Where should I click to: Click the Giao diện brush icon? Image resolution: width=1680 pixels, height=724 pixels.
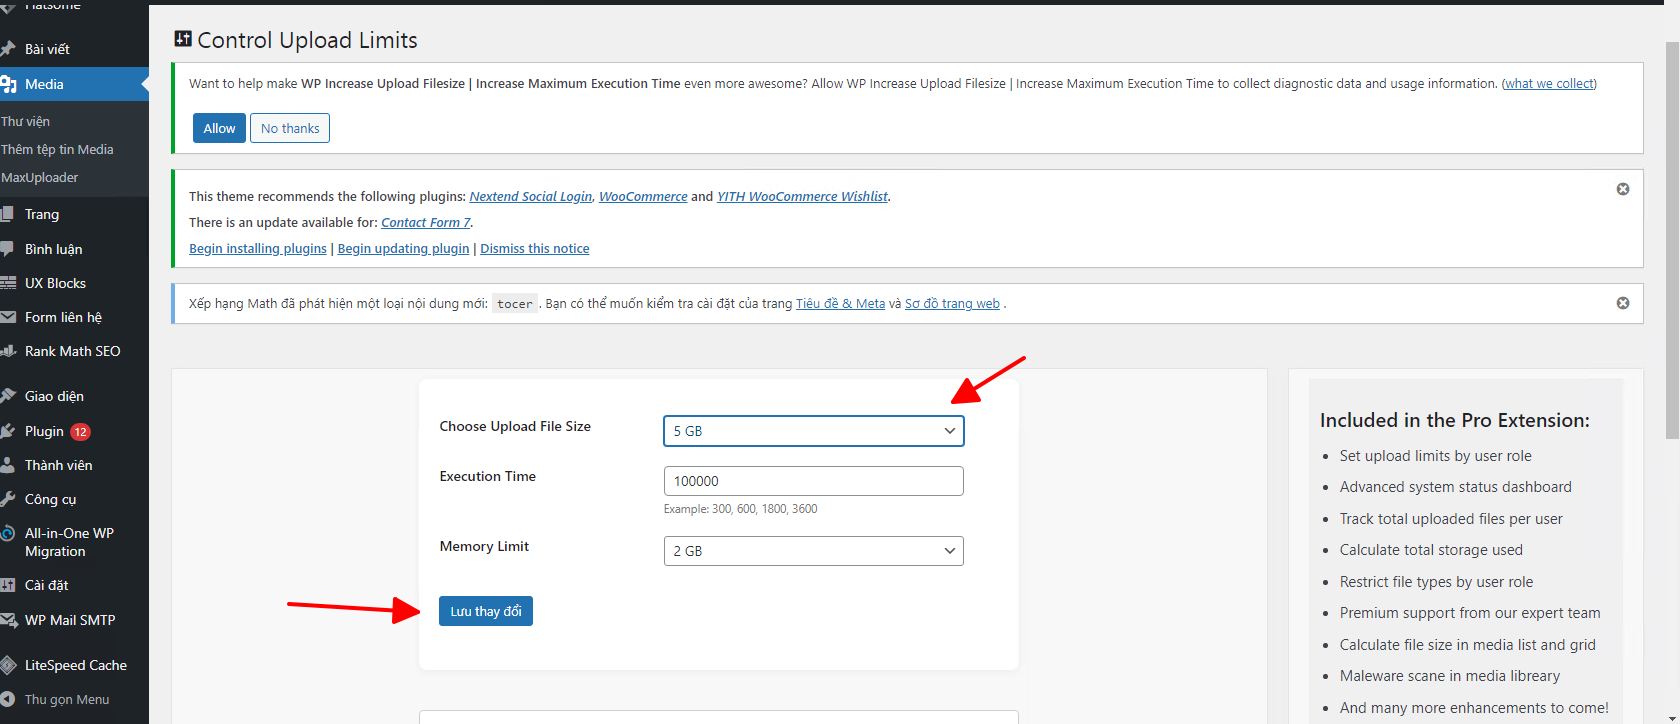tap(8, 396)
